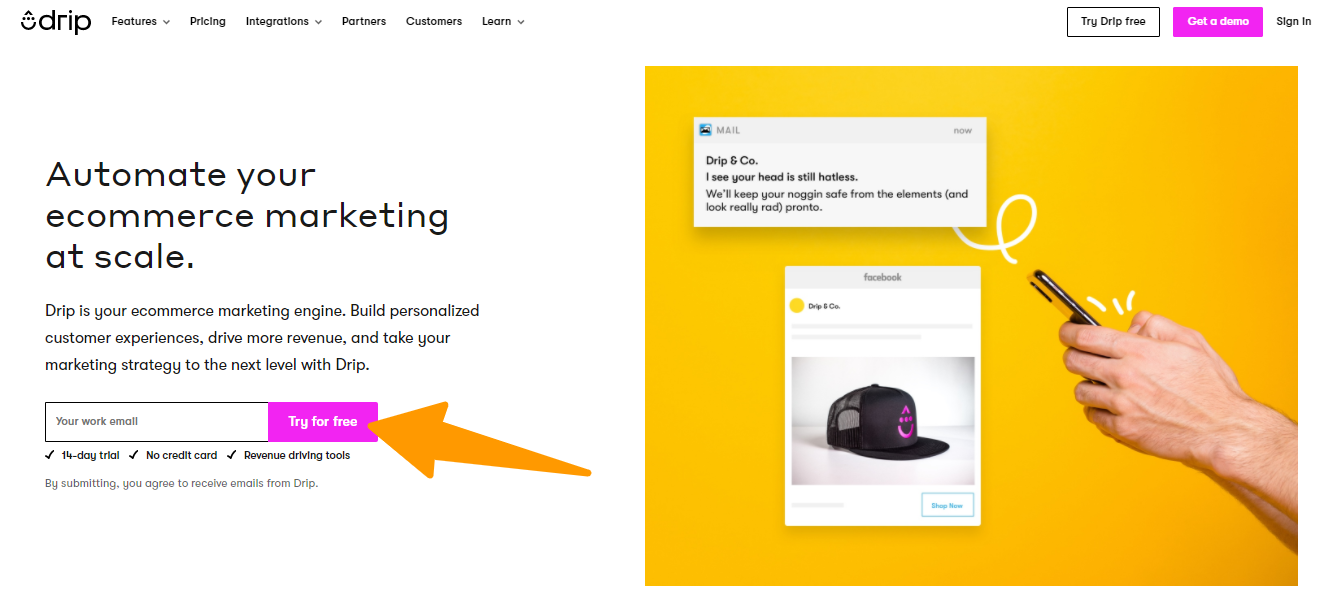This screenshot has height=600, width=1330.
Task: Open the Integrations dropdown menu
Action: pos(283,21)
